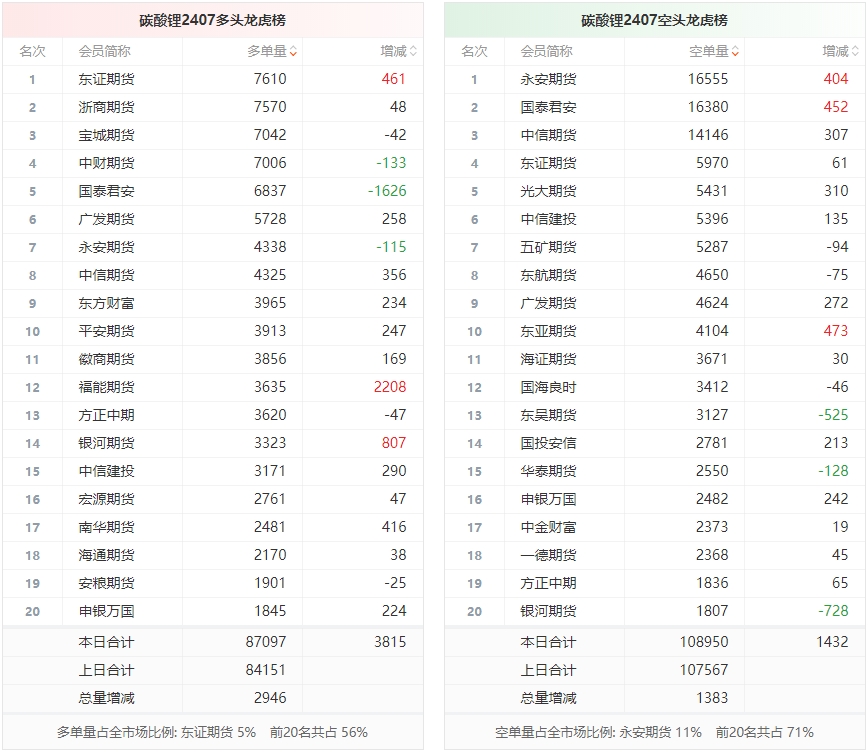Select 宝城期货 row name
This screenshot has width=868, height=753.
pos(106,135)
